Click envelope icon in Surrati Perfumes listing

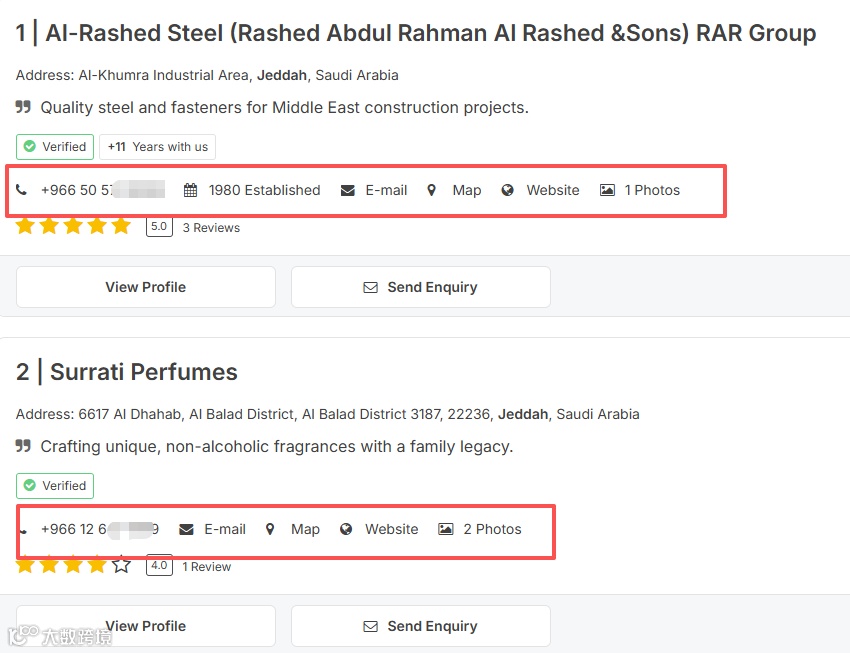[186, 529]
